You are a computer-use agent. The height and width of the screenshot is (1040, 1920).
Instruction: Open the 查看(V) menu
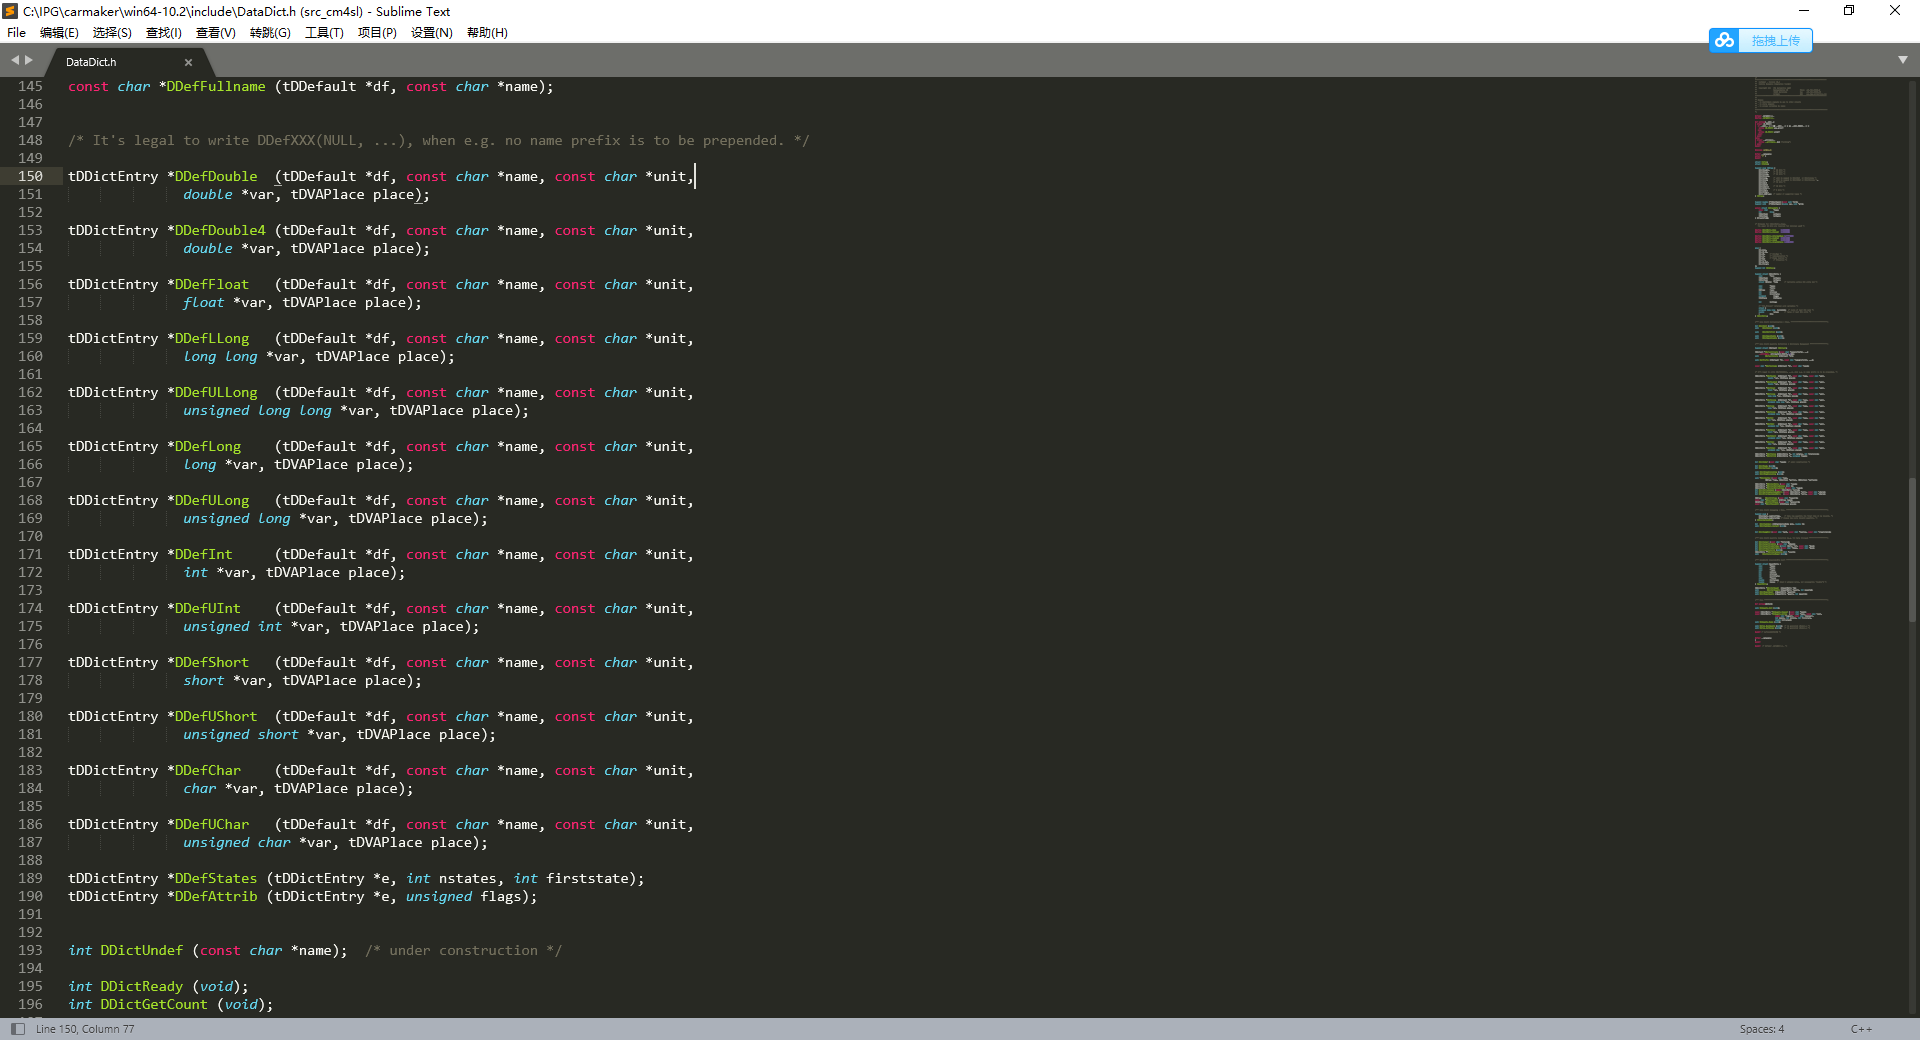coord(216,33)
